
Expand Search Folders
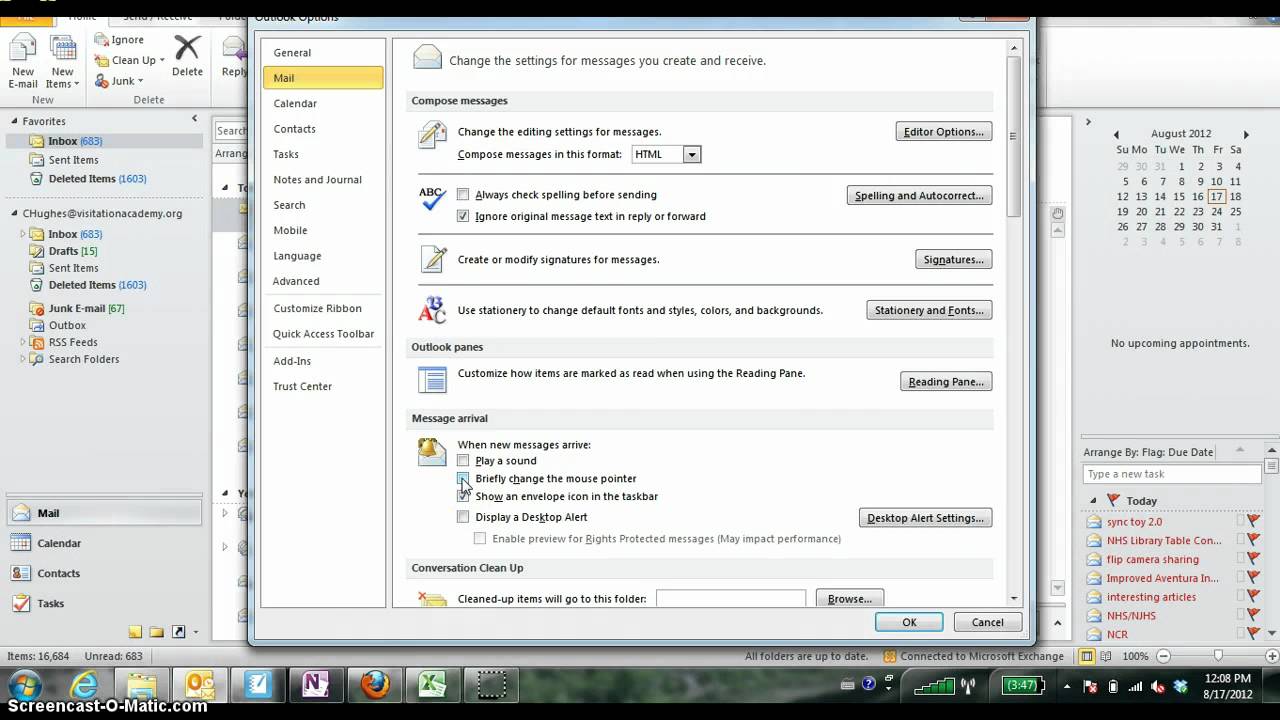[x=24, y=359]
